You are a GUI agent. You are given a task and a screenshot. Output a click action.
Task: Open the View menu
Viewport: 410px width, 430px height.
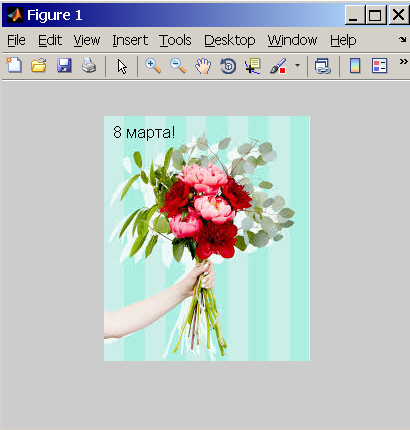(87, 40)
